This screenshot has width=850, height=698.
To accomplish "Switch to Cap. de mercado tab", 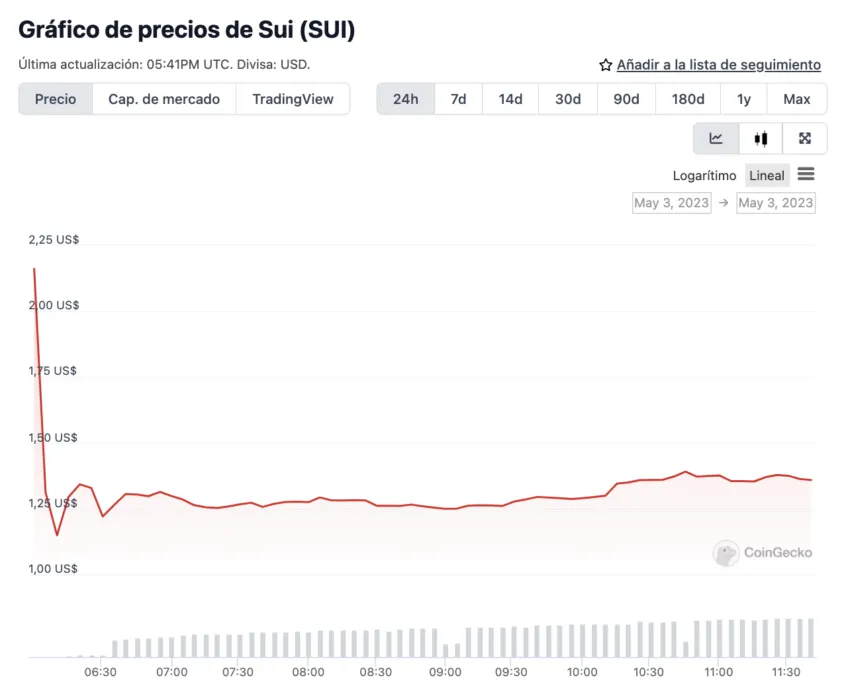I will pyautogui.click(x=164, y=99).
